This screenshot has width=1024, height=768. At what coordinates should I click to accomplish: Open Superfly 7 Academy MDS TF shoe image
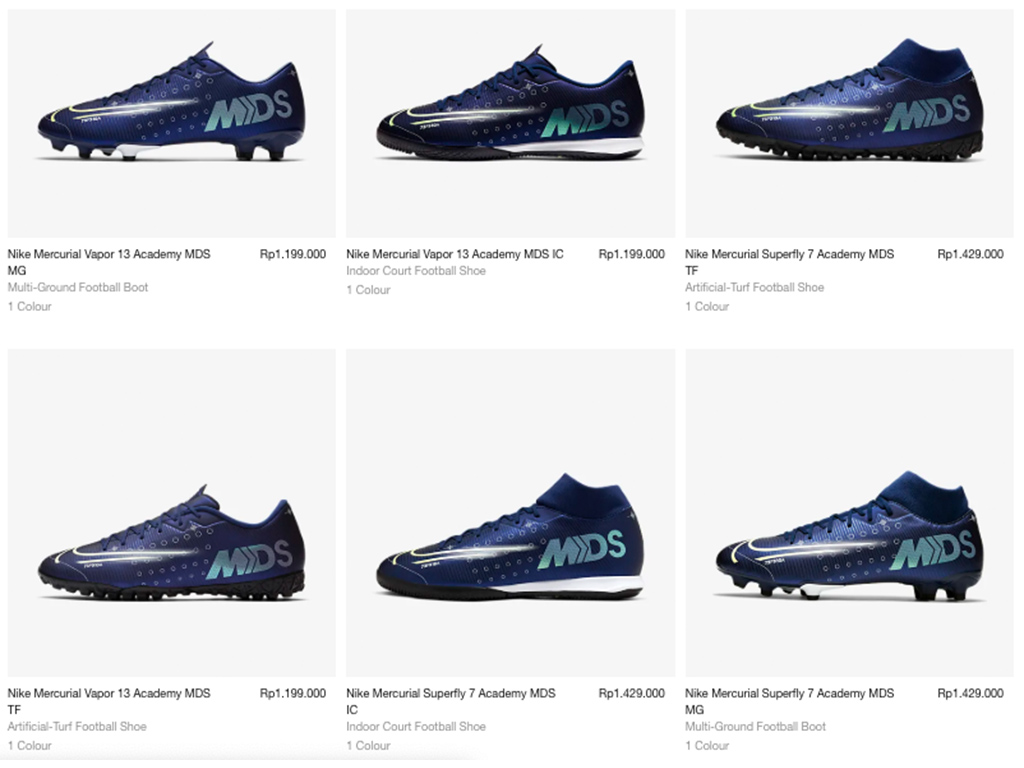click(x=850, y=123)
